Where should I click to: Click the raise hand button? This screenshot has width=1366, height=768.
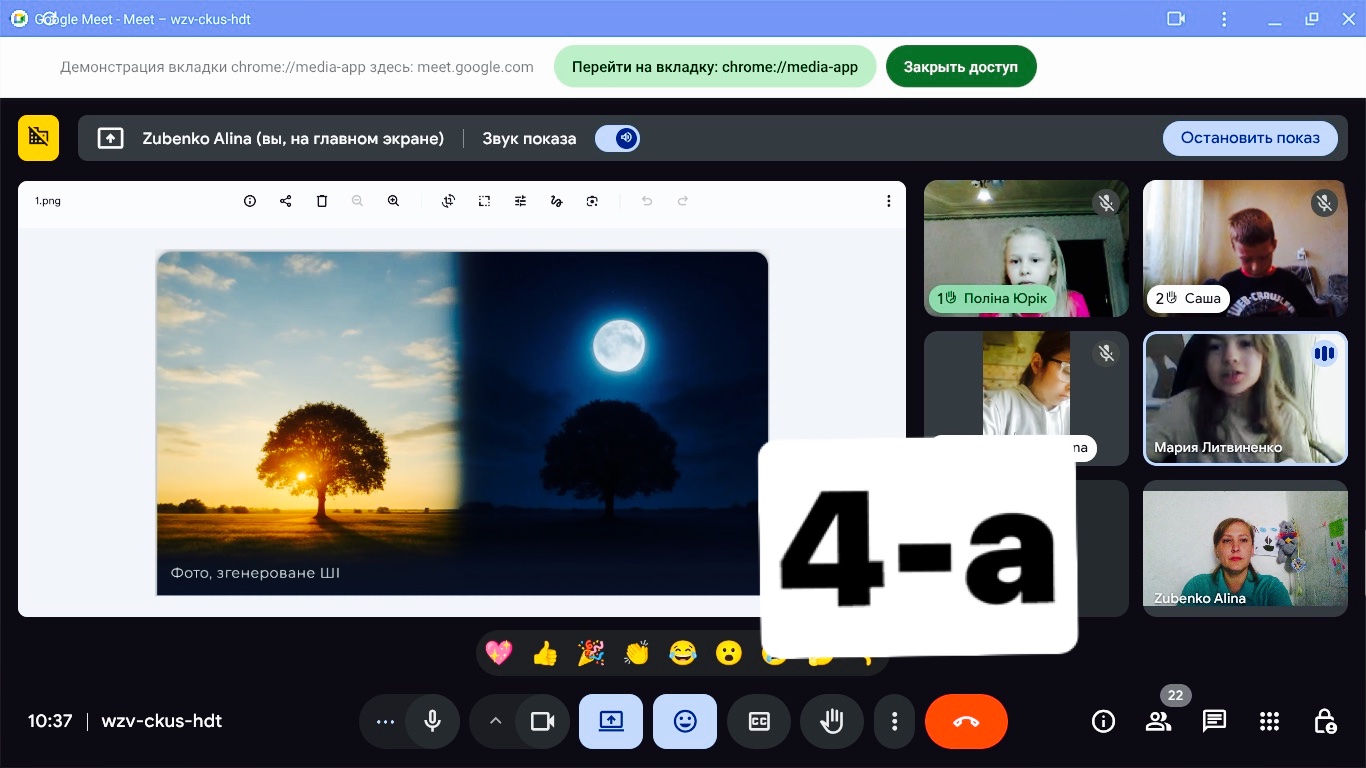tap(831, 721)
